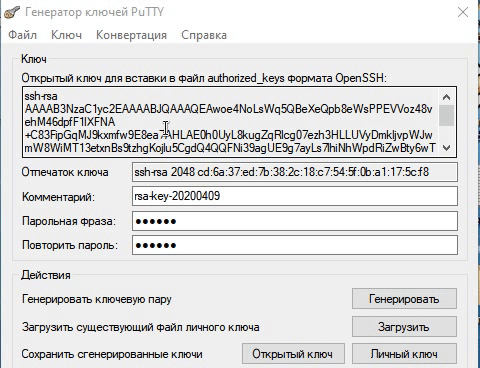Click the 'Отпечаток ключа' label
This screenshot has width=480, height=368.
(x=65, y=172)
